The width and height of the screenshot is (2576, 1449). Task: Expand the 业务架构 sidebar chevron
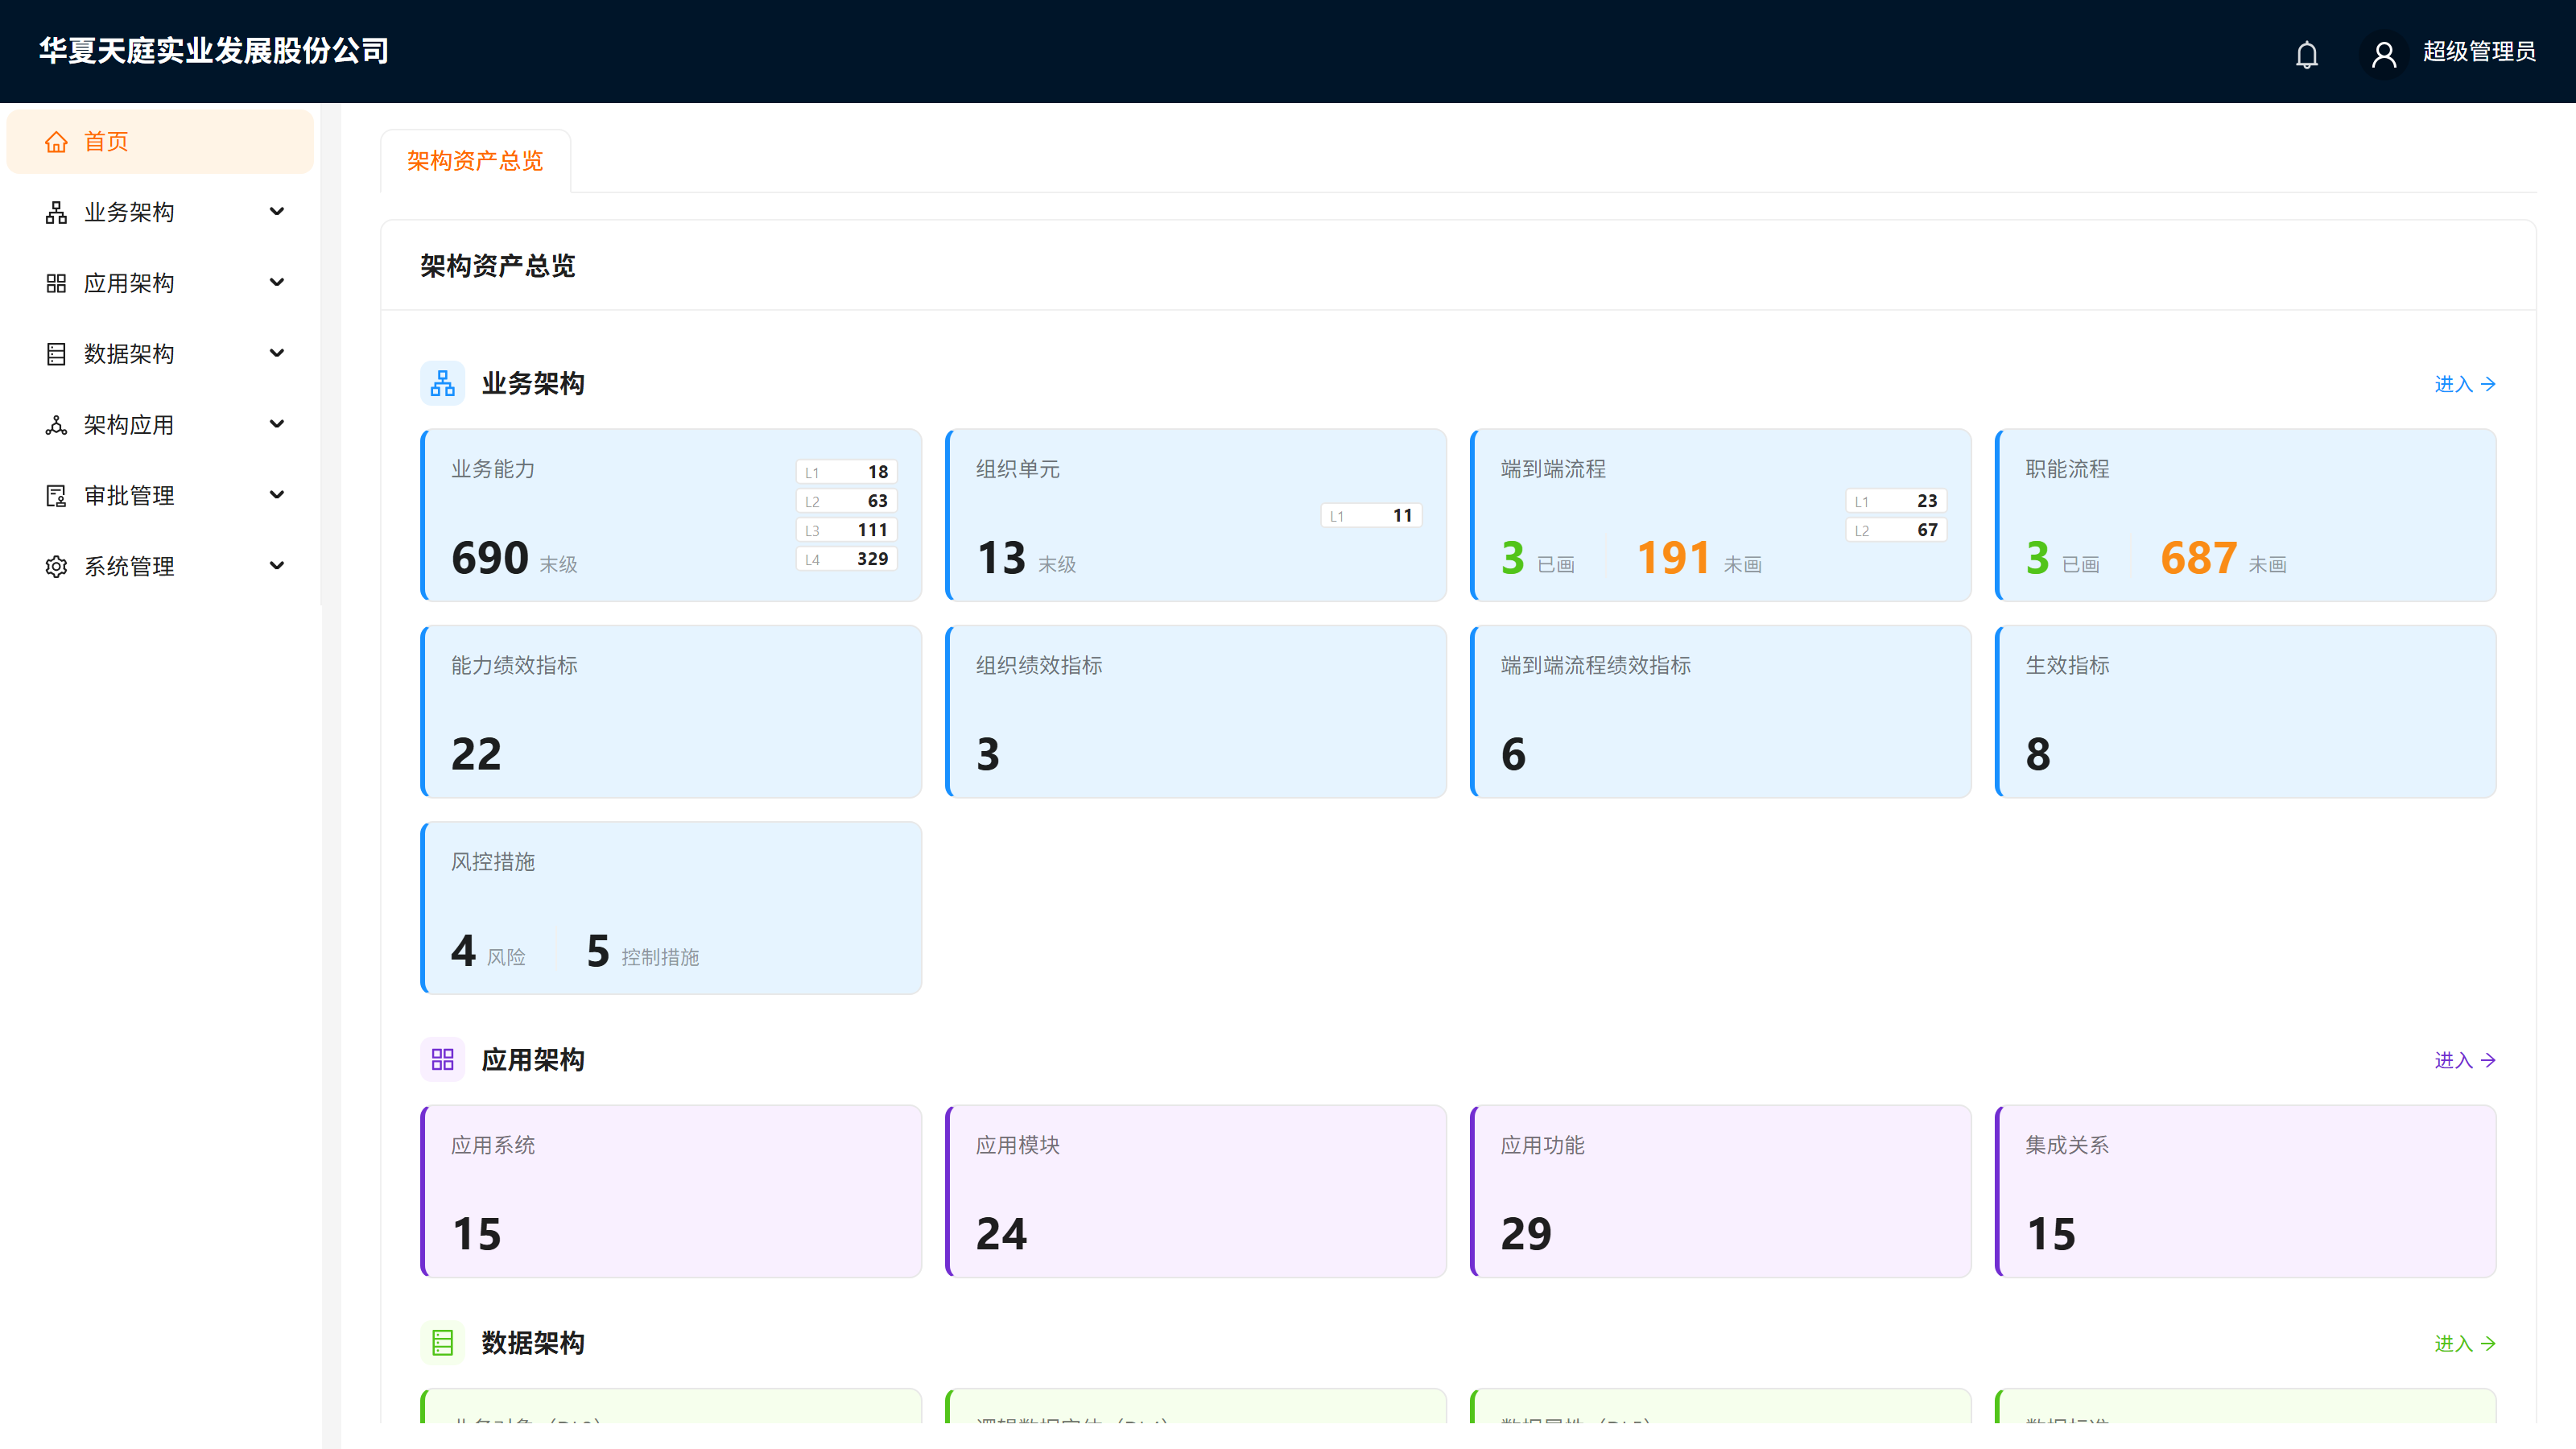[x=277, y=212]
